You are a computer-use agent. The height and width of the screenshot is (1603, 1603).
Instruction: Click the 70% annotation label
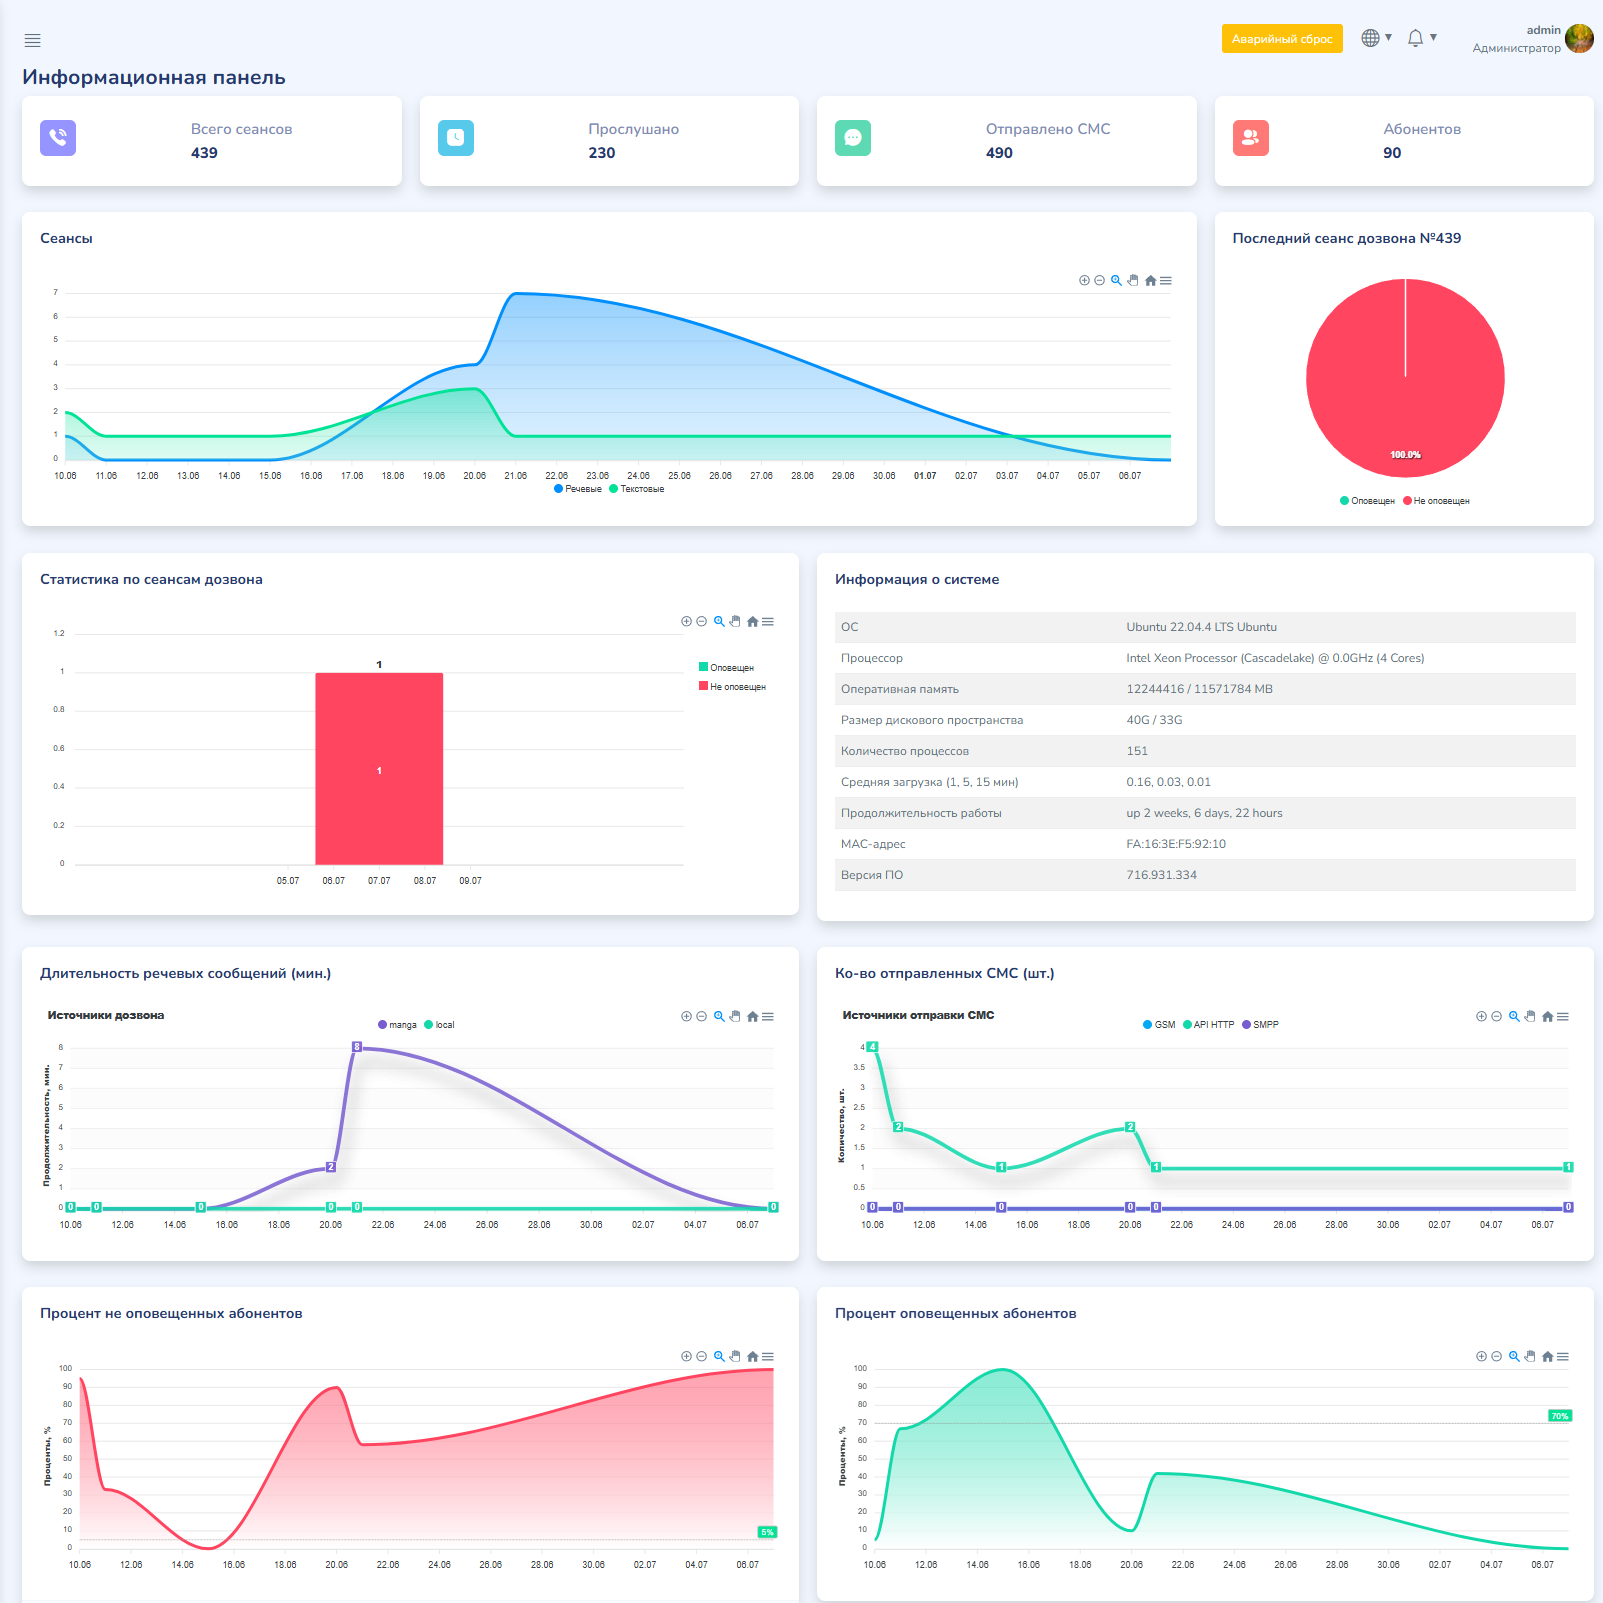pyautogui.click(x=1560, y=1416)
